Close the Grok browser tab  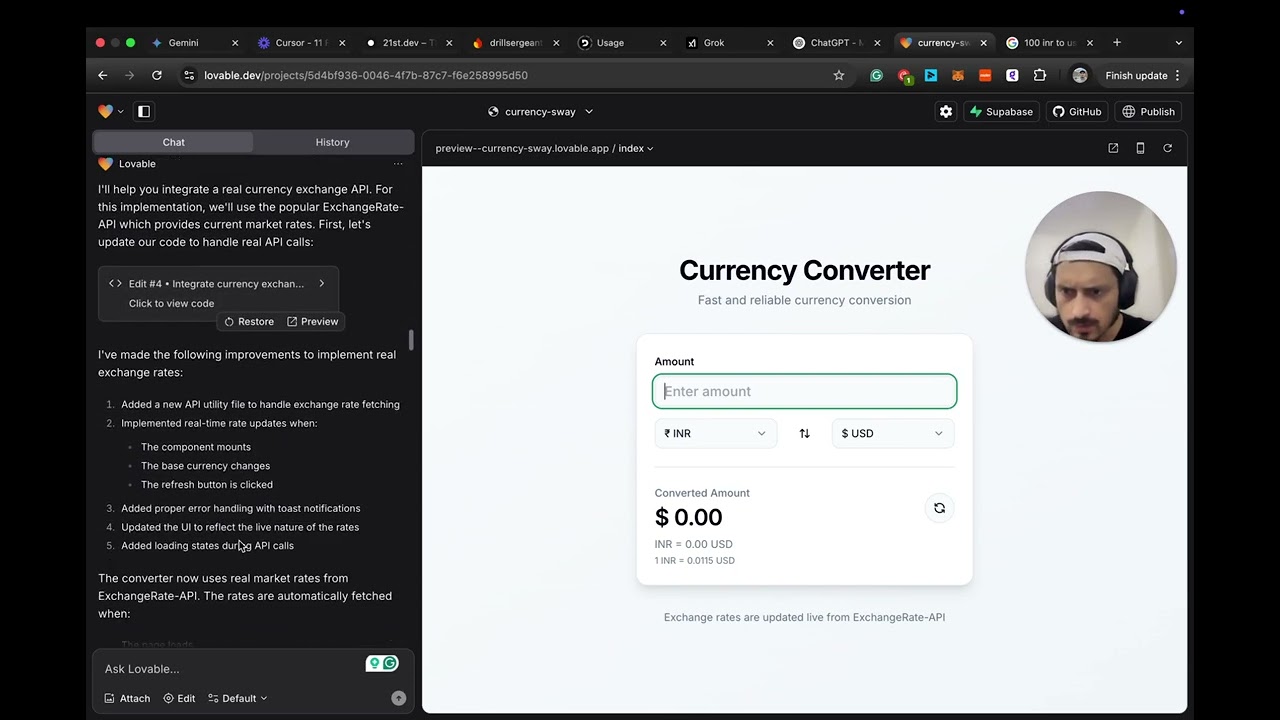click(x=770, y=43)
